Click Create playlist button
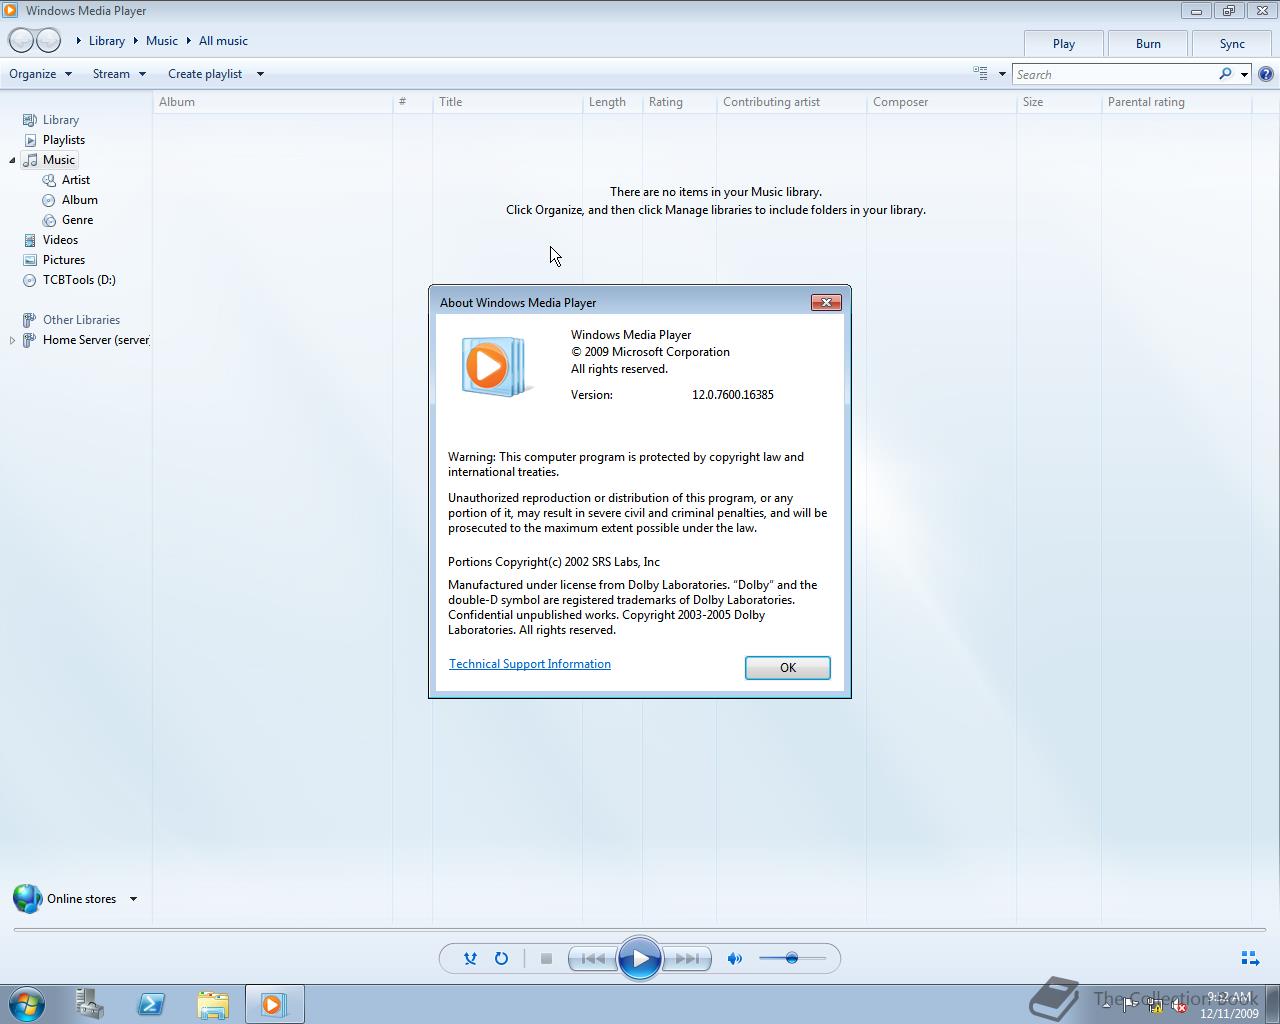 pyautogui.click(x=205, y=74)
